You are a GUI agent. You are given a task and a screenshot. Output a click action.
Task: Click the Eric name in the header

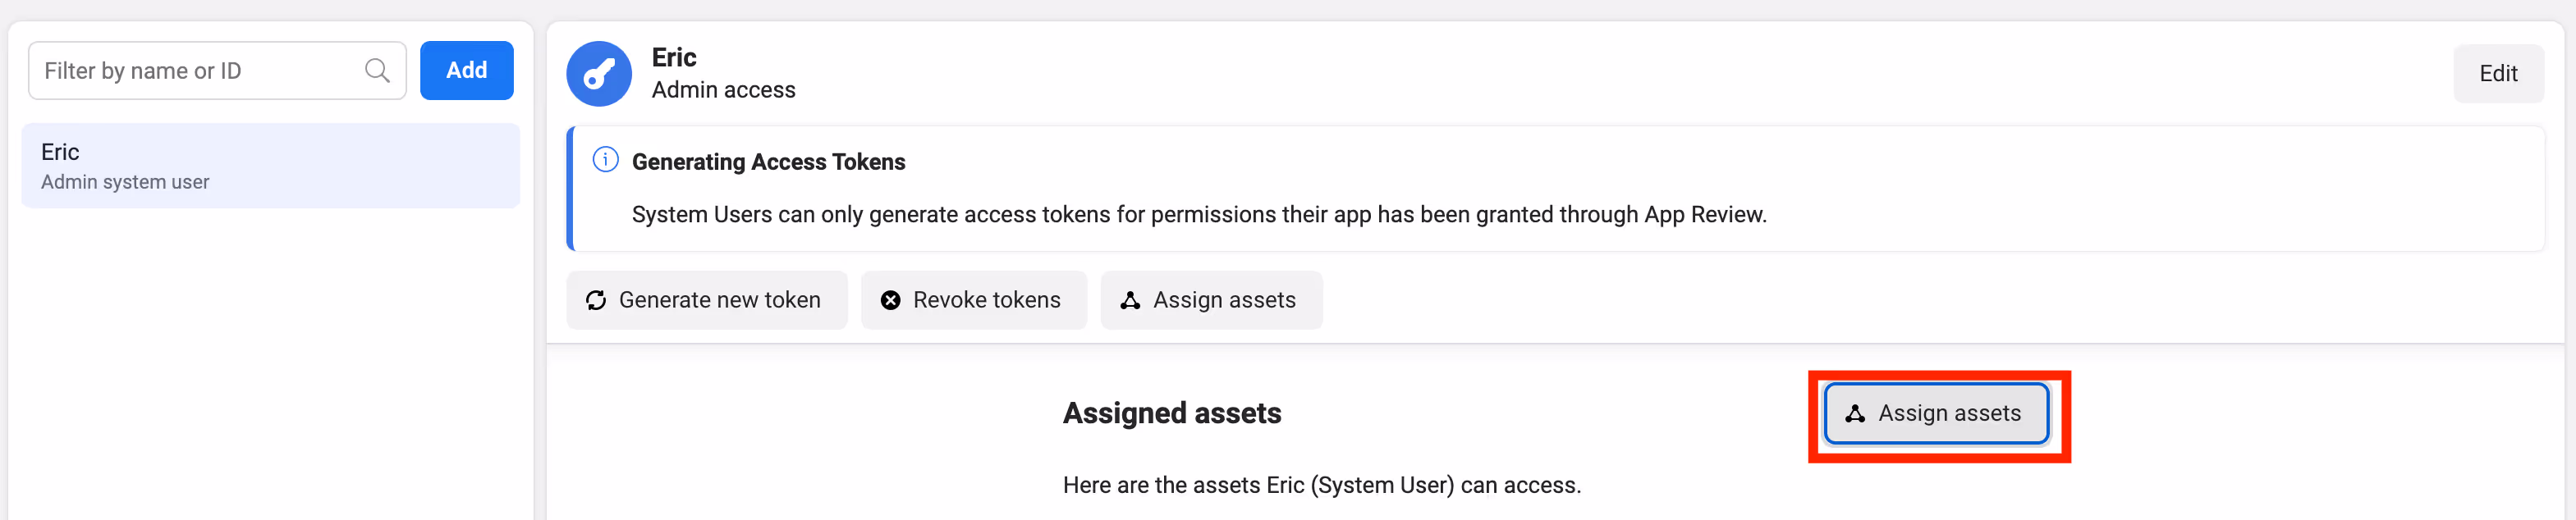(674, 57)
